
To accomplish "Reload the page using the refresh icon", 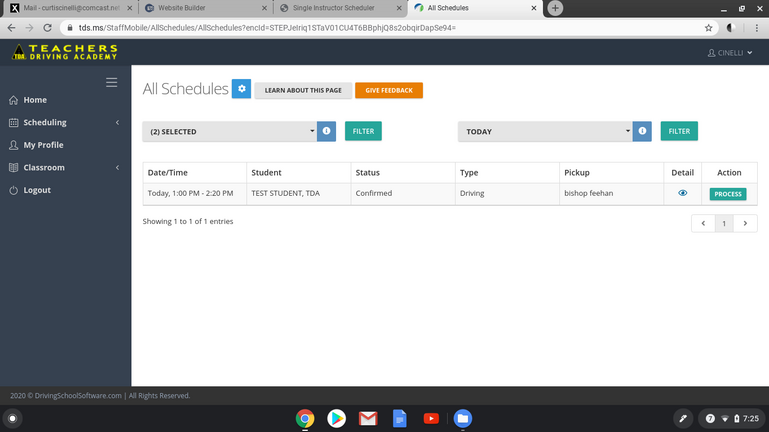I will pyautogui.click(x=47, y=28).
